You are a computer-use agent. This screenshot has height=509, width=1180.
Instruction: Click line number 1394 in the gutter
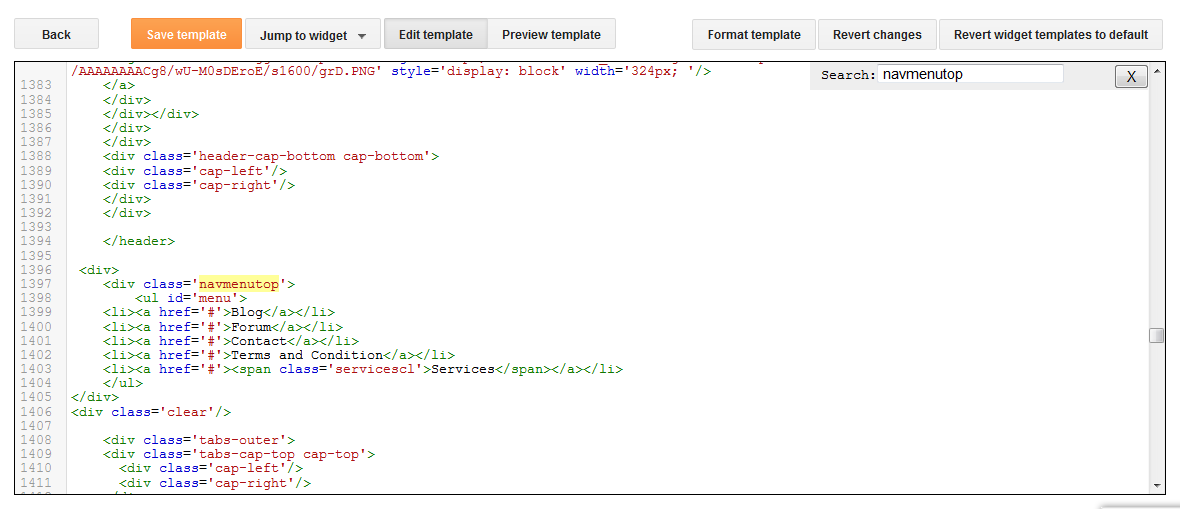point(37,241)
